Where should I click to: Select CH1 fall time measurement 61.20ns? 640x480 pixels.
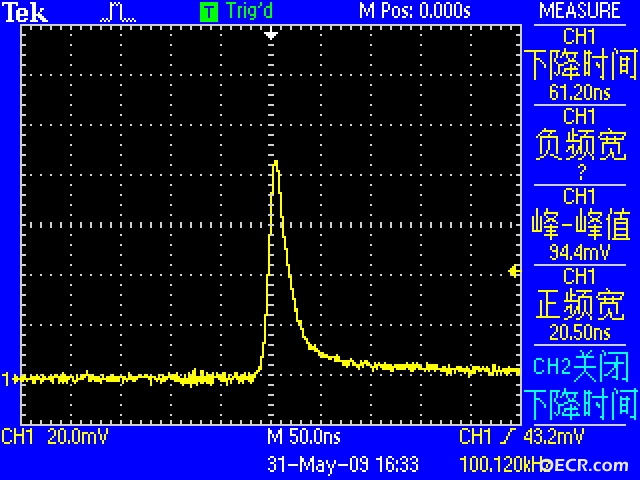click(580, 65)
